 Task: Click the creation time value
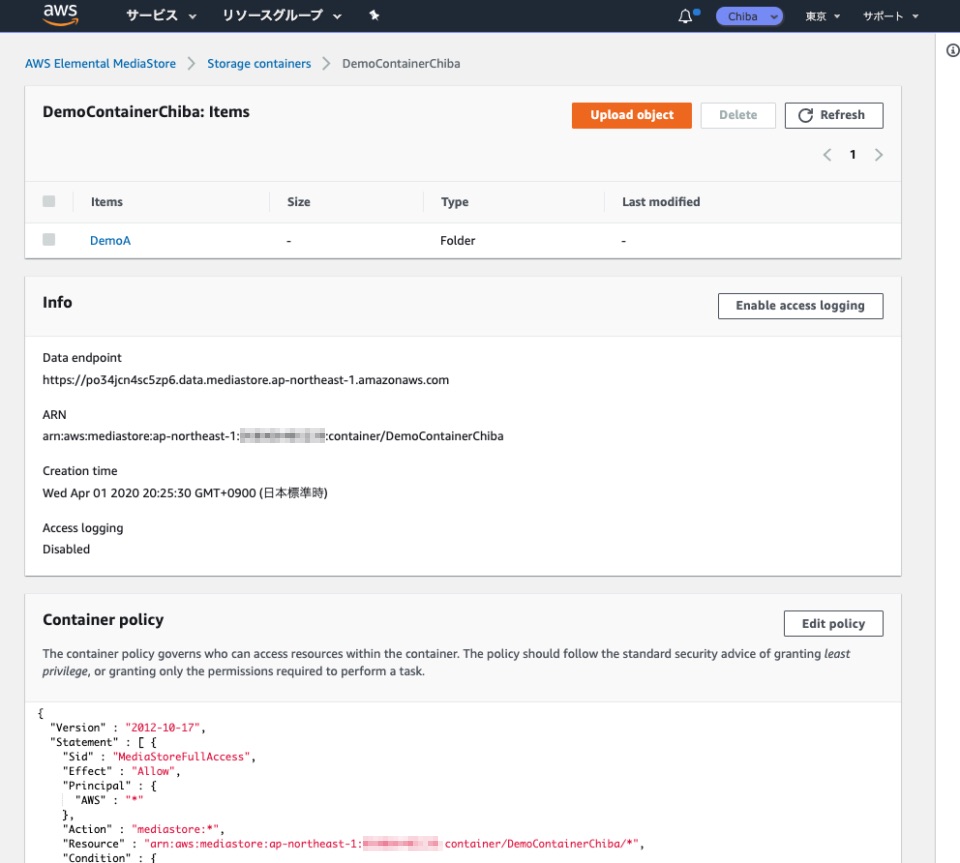tap(185, 493)
